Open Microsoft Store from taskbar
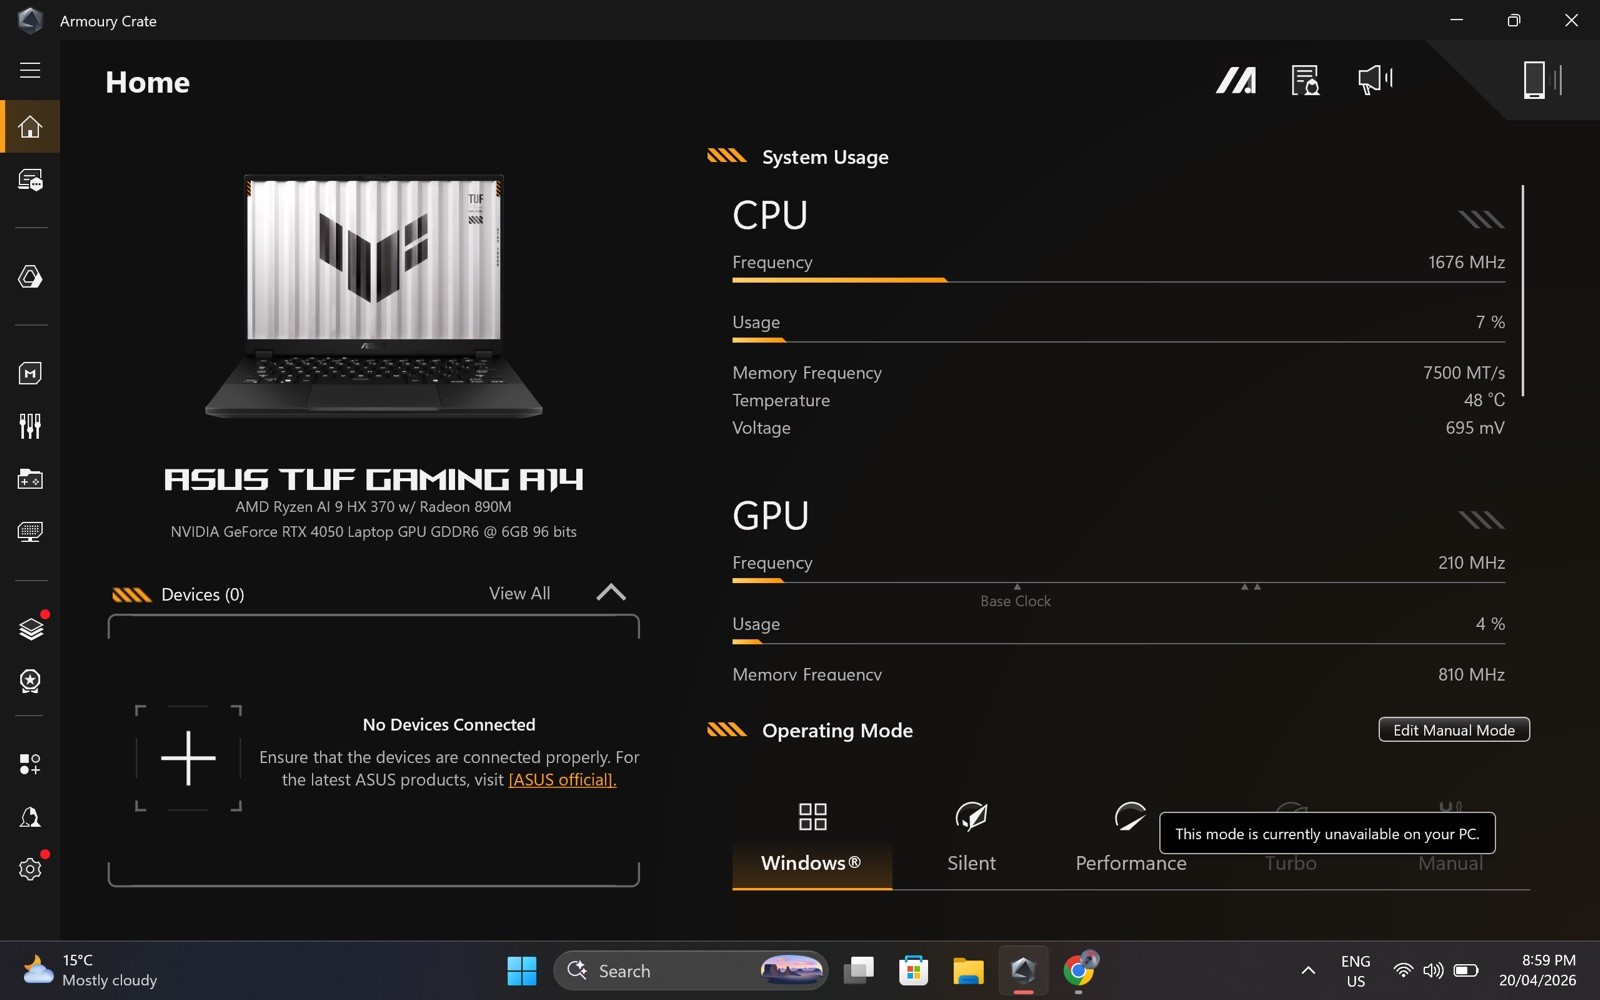Screen dimensions: 1600x1000 913,970
